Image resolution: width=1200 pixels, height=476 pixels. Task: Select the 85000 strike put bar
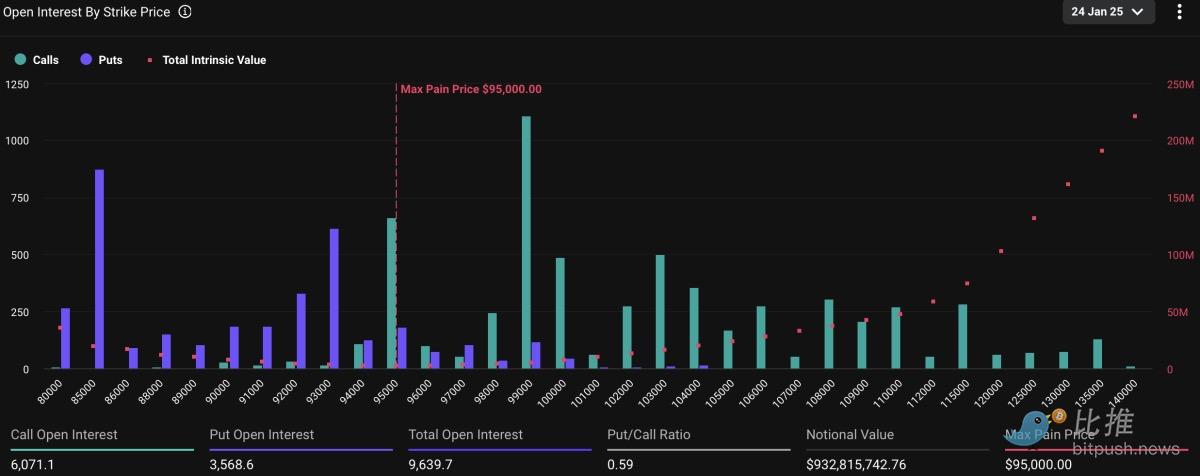tap(99, 269)
